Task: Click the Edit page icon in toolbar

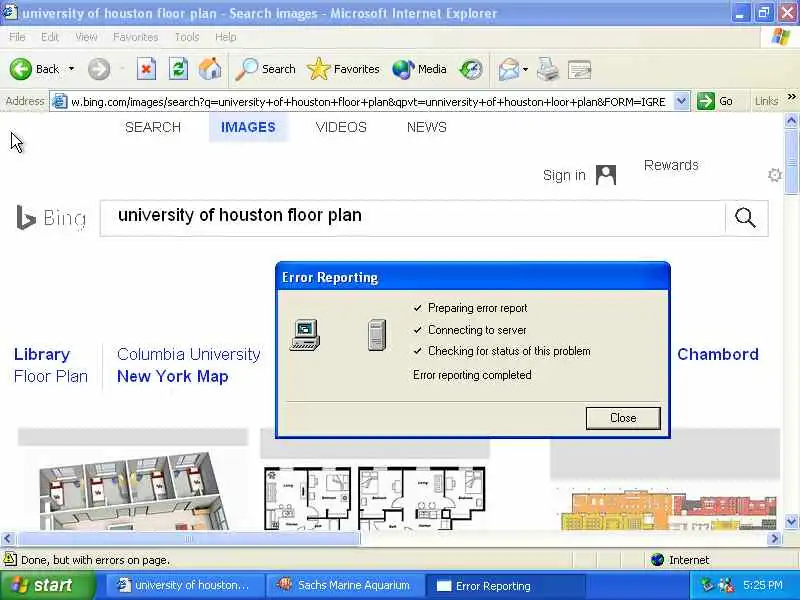Action: [580, 69]
